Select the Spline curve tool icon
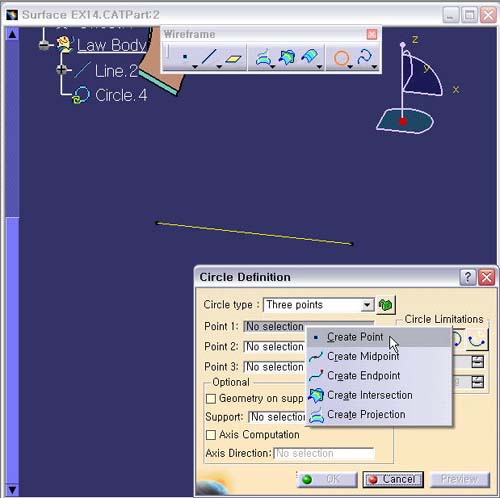This screenshot has height=498, width=500. click(364, 57)
